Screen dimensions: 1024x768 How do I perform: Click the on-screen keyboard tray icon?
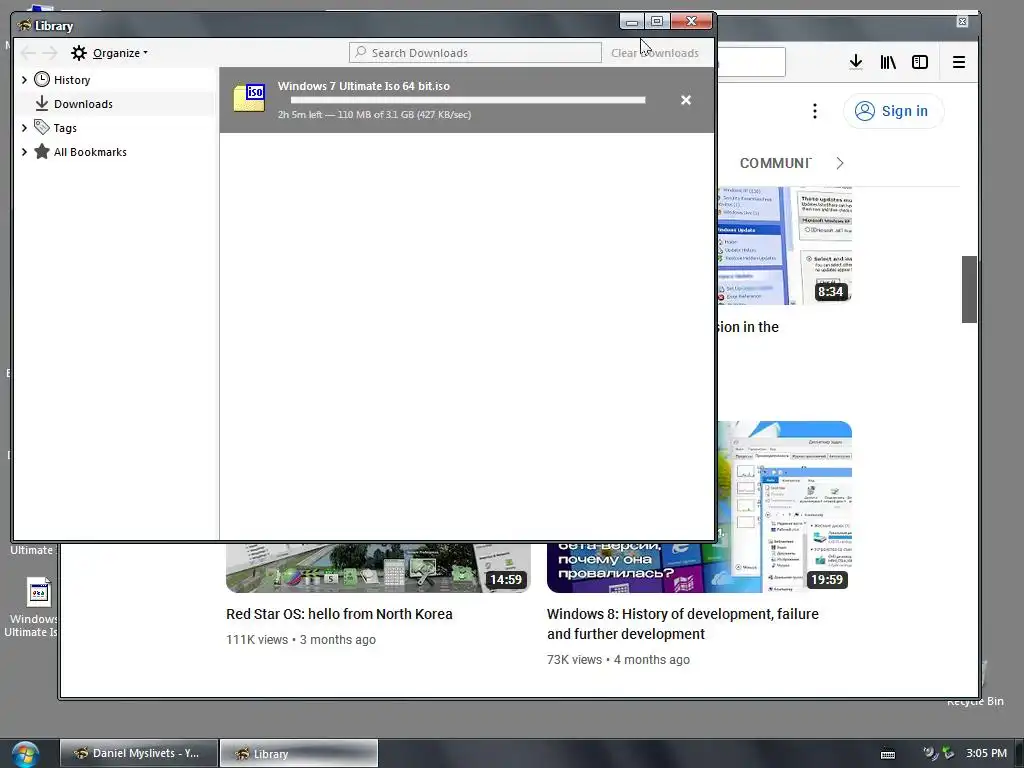tap(888, 754)
